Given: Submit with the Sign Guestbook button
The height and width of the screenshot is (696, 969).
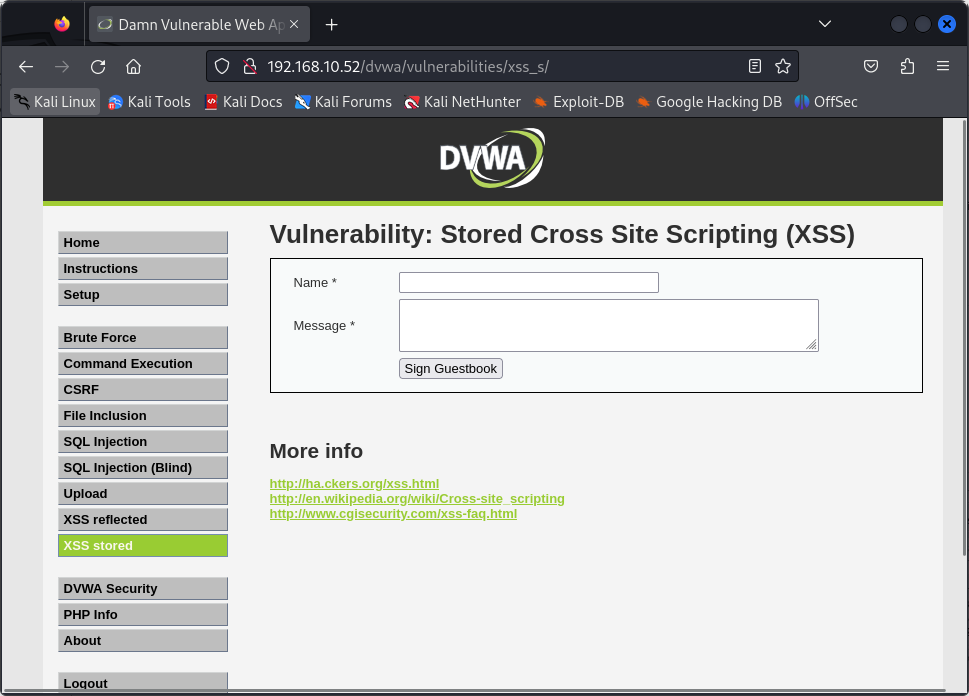Looking at the screenshot, I should pos(451,368).
